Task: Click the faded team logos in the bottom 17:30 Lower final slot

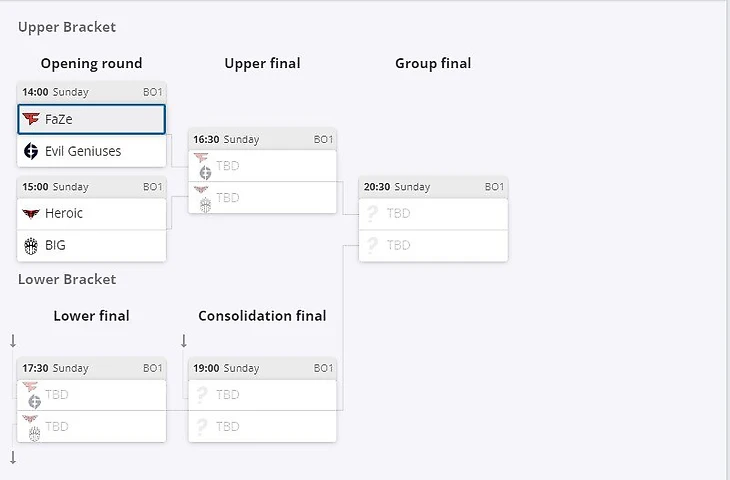Action: tap(33, 427)
